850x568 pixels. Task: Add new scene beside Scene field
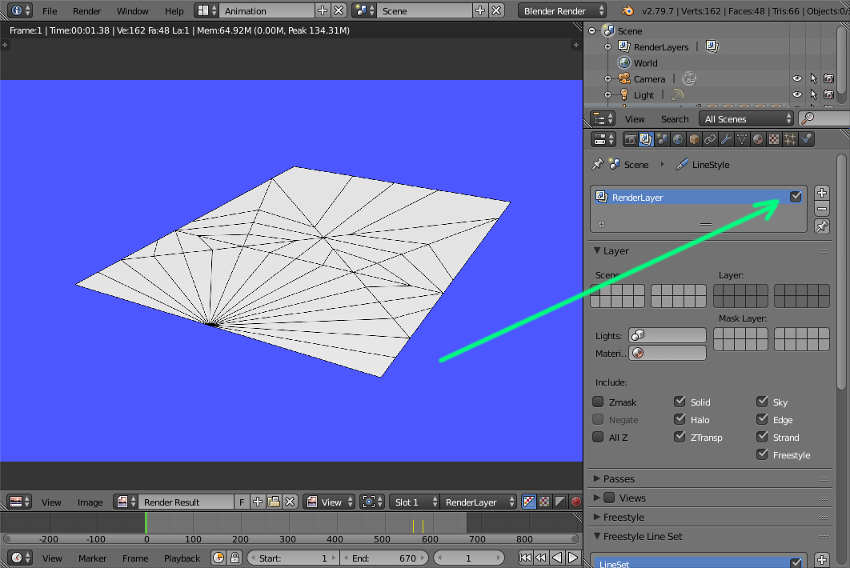click(480, 10)
